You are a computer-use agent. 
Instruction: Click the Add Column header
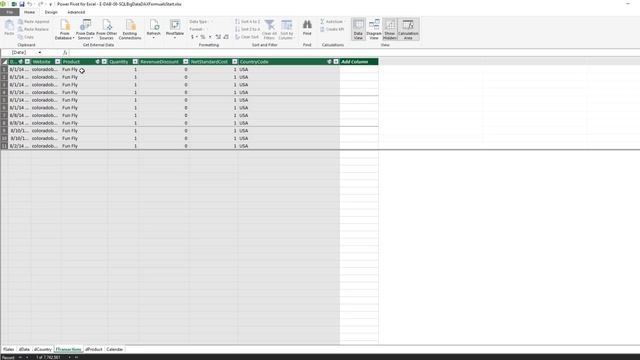359,62
